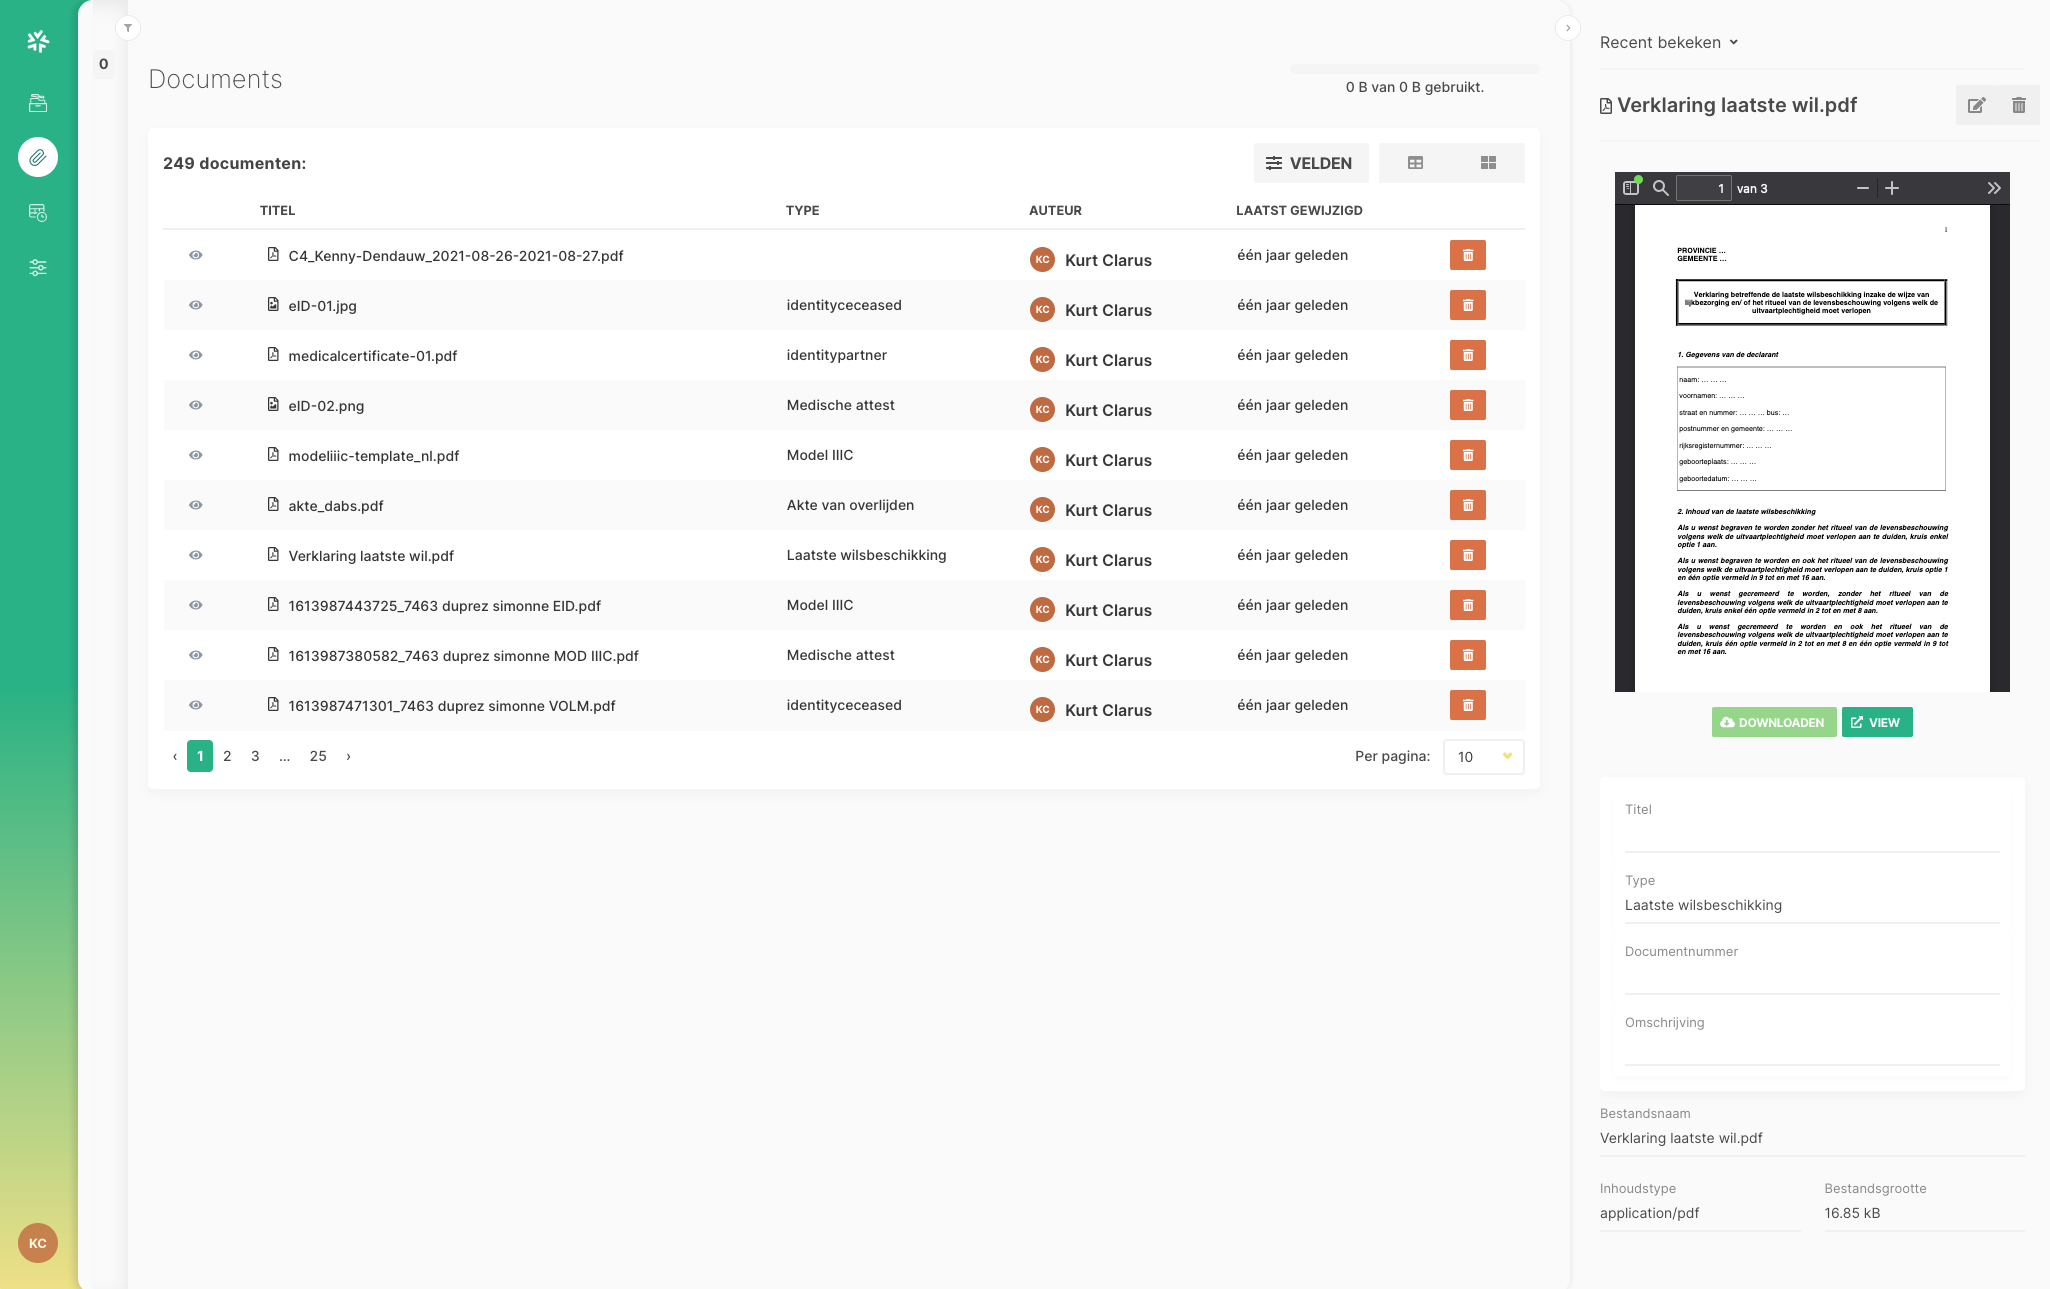The width and height of the screenshot is (2050, 1289).
Task: Jump to page 25 in the pagination
Action: pyautogui.click(x=318, y=756)
